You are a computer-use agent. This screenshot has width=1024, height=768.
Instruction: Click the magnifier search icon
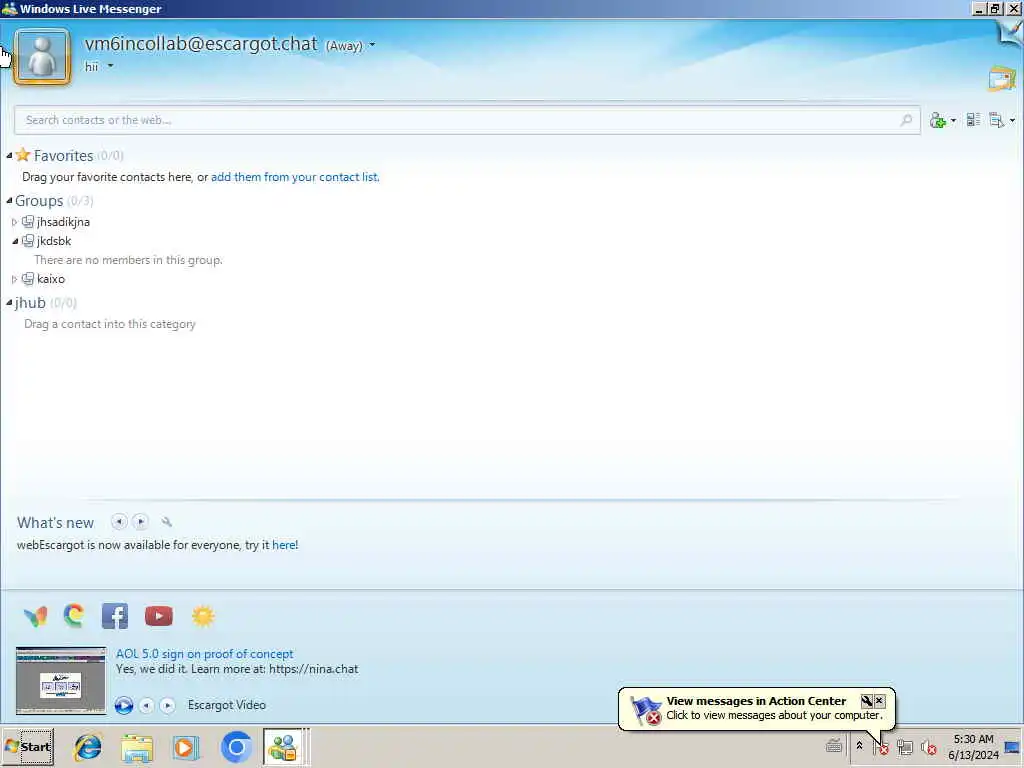point(906,120)
